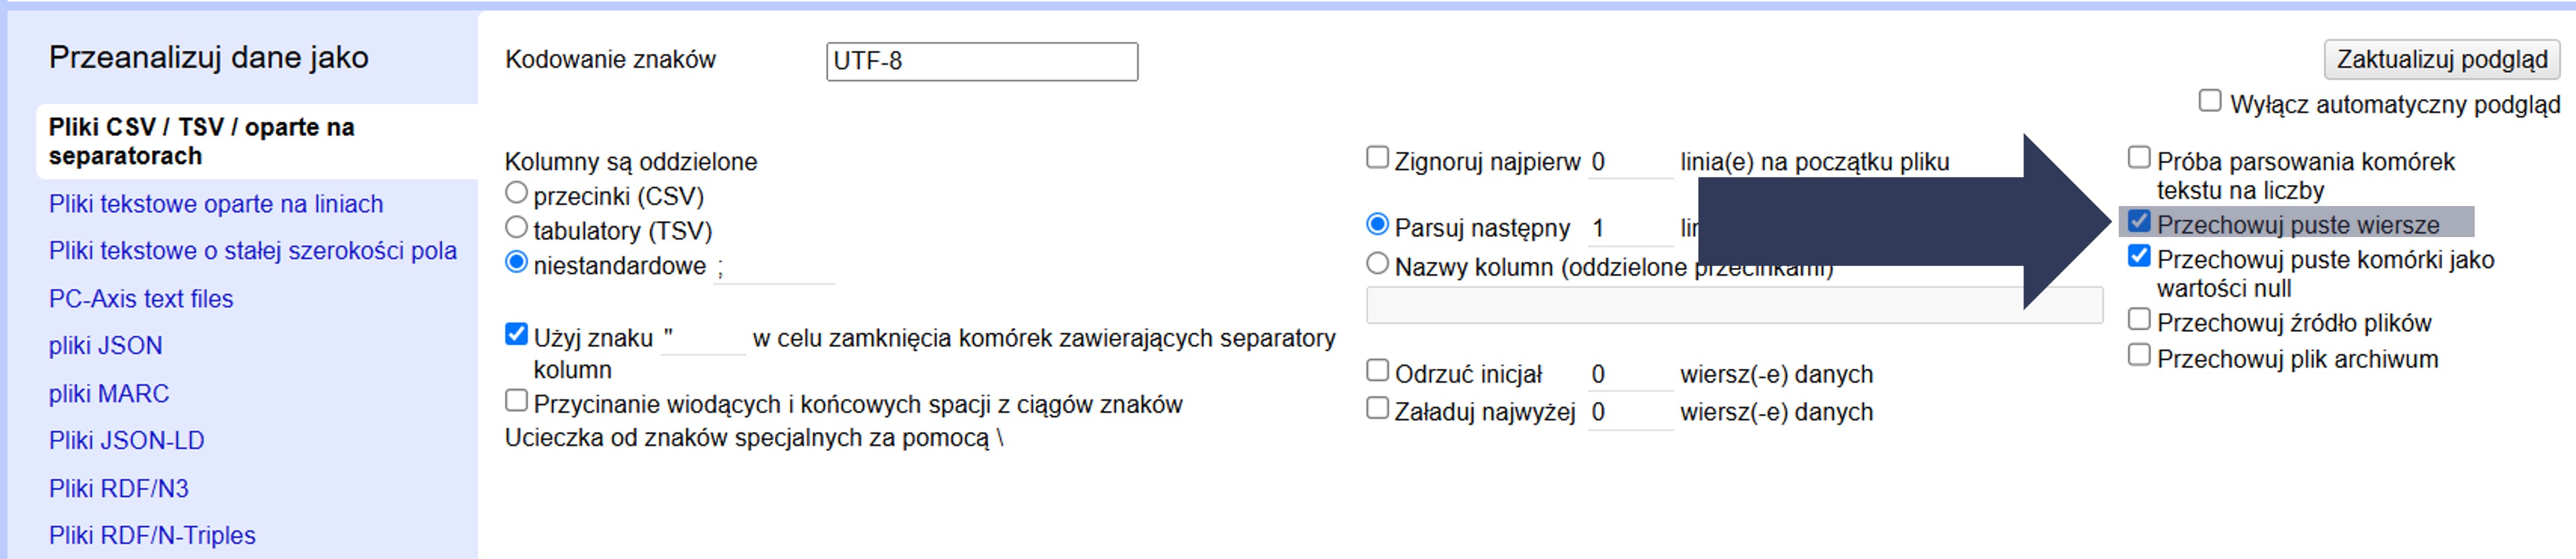This screenshot has height=559, width=2576.
Task: Open Pliki tekstowe oparte na liniach parser
Action: [216, 204]
